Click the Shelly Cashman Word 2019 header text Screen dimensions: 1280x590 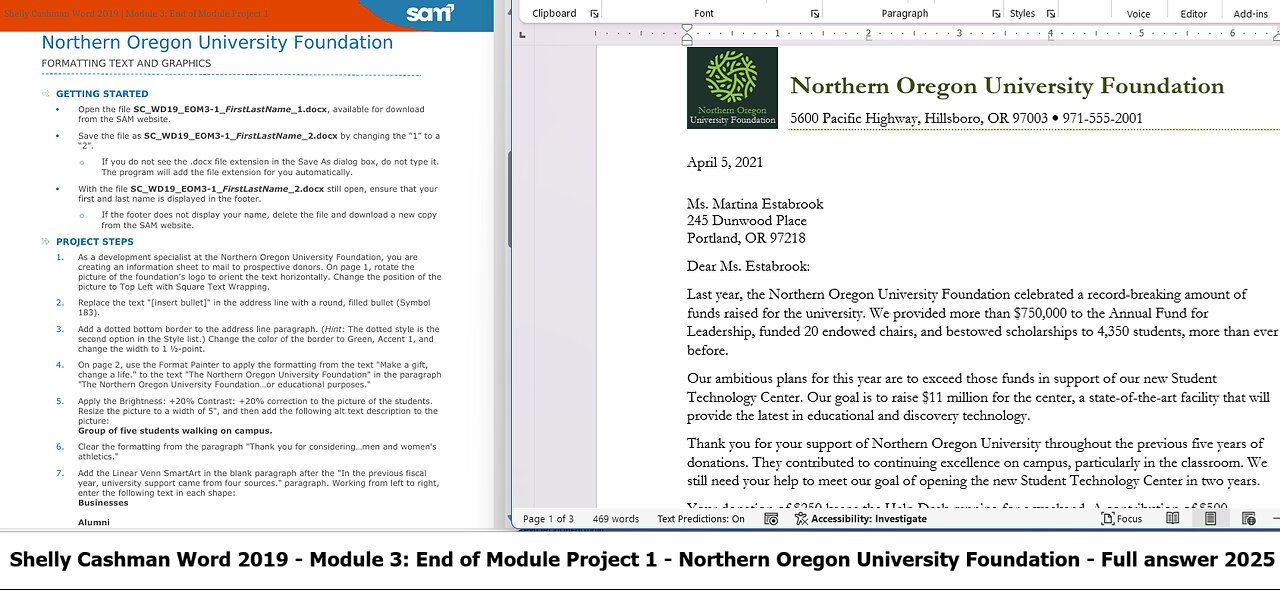point(136,13)
